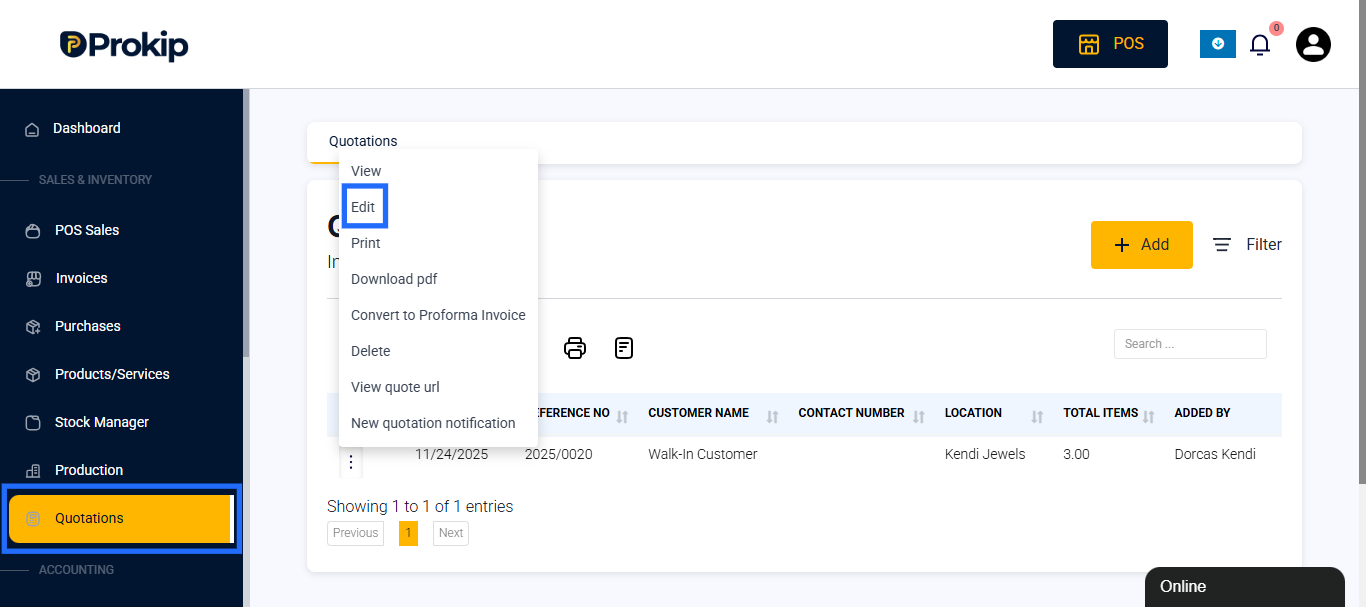This screenshot has height=607, width=1366.
Task: Click the sidebar scrollbar
Action: click(x=246, y=222)
